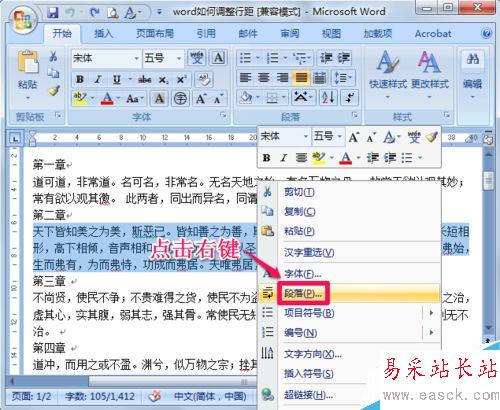The height and width of the screenshot is (410, 500).
Task: Click the Paste icon in clipboard group
Action: [x=28, y=62]
